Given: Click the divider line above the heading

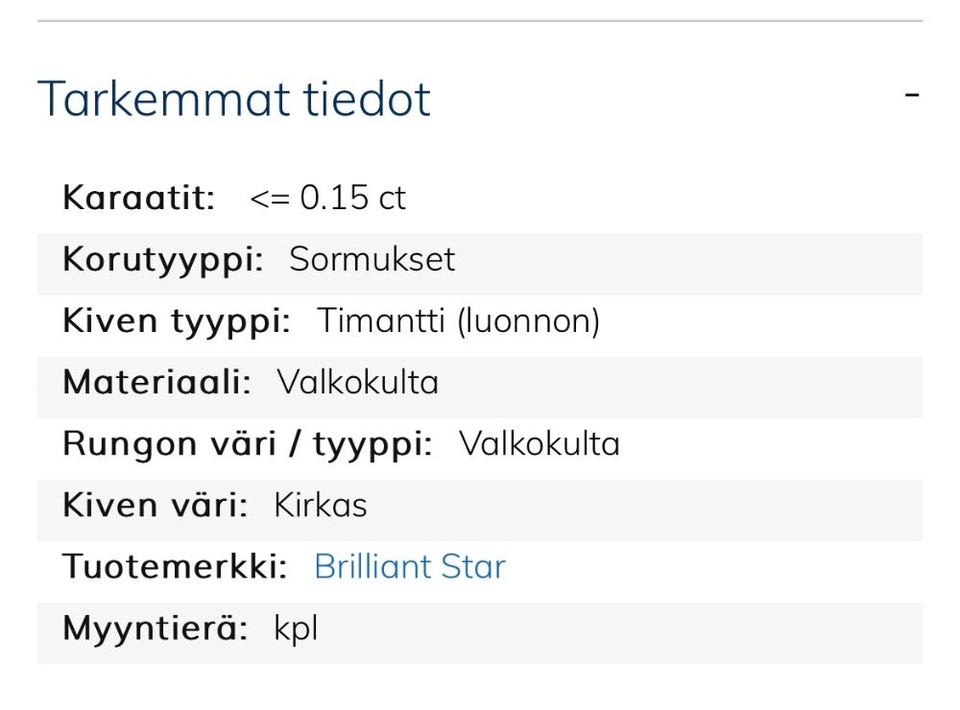Looking at the screenshot, I should (480, 21).
